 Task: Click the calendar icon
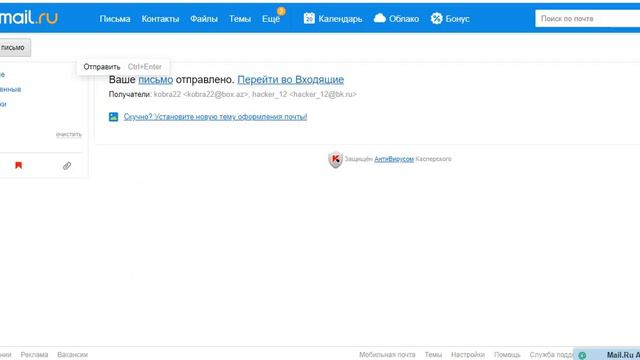309,18
